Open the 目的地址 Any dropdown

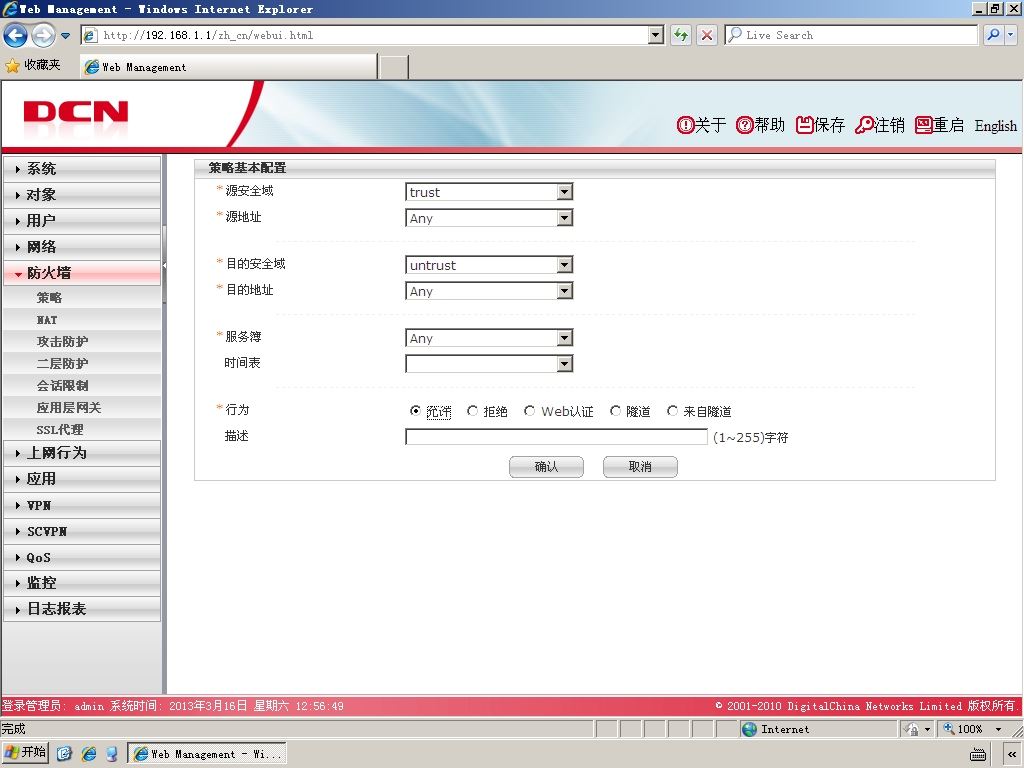[x=489, y=291]
